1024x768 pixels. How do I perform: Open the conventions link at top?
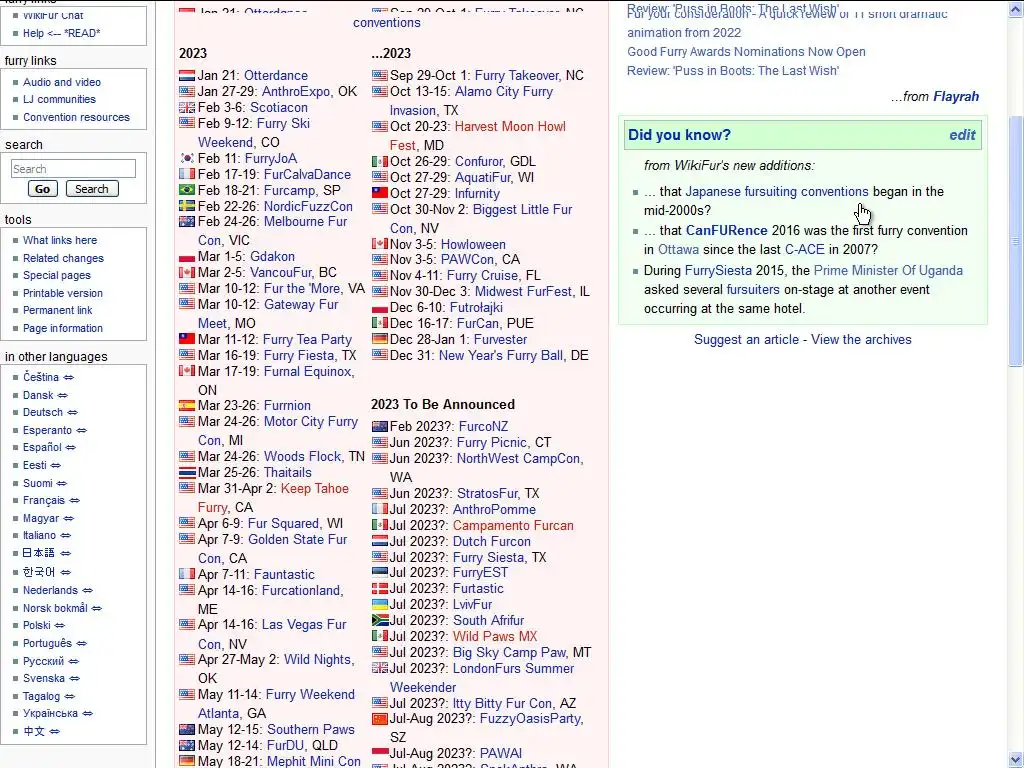tap(387, 23)
